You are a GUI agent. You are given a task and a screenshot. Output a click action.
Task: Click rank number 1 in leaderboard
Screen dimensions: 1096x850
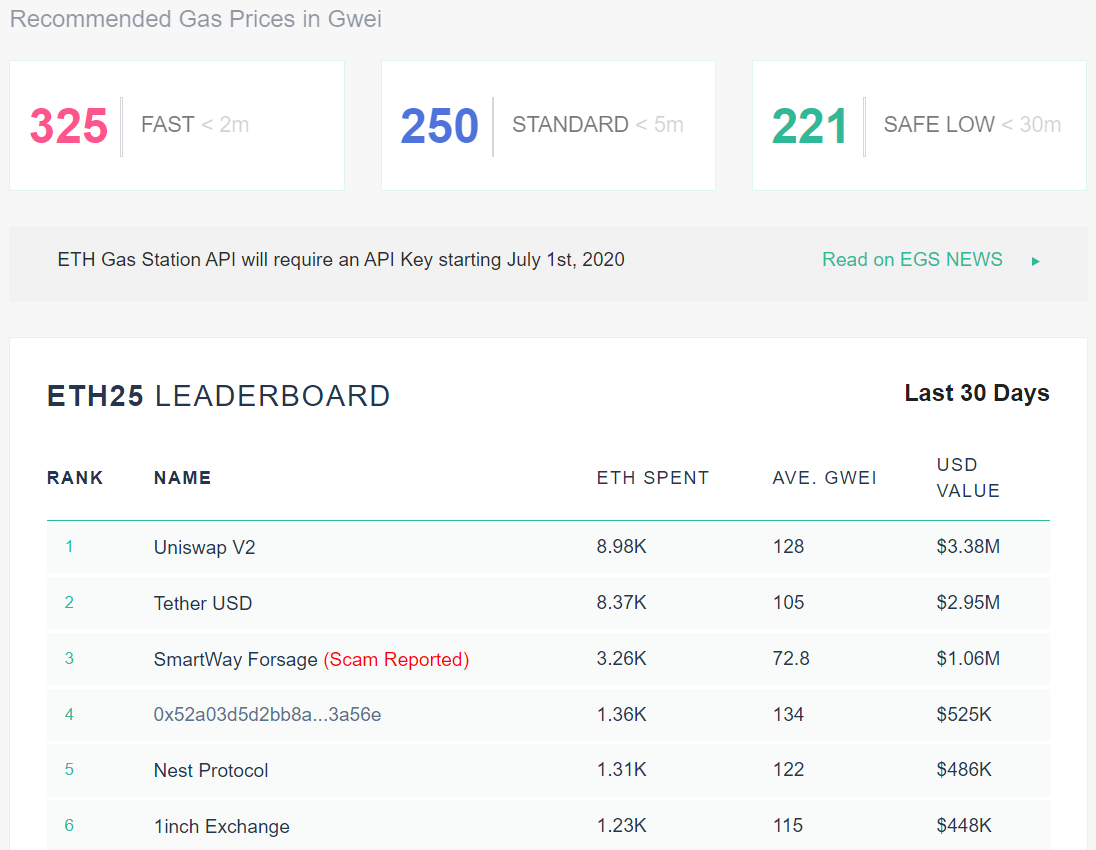point(69,547)
